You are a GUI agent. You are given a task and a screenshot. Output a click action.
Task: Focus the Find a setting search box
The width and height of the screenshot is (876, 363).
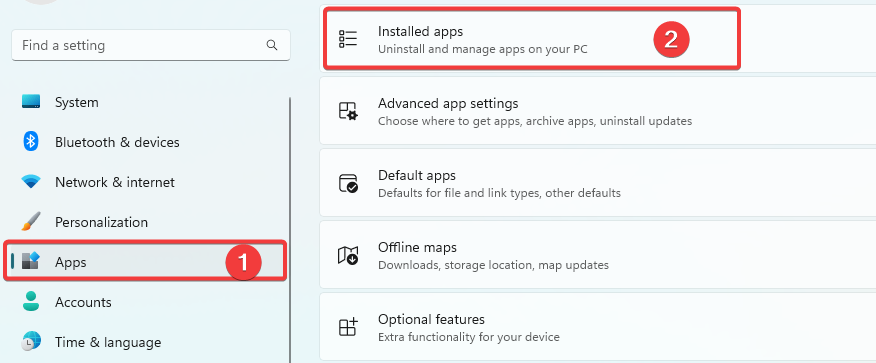coord(151,45)
